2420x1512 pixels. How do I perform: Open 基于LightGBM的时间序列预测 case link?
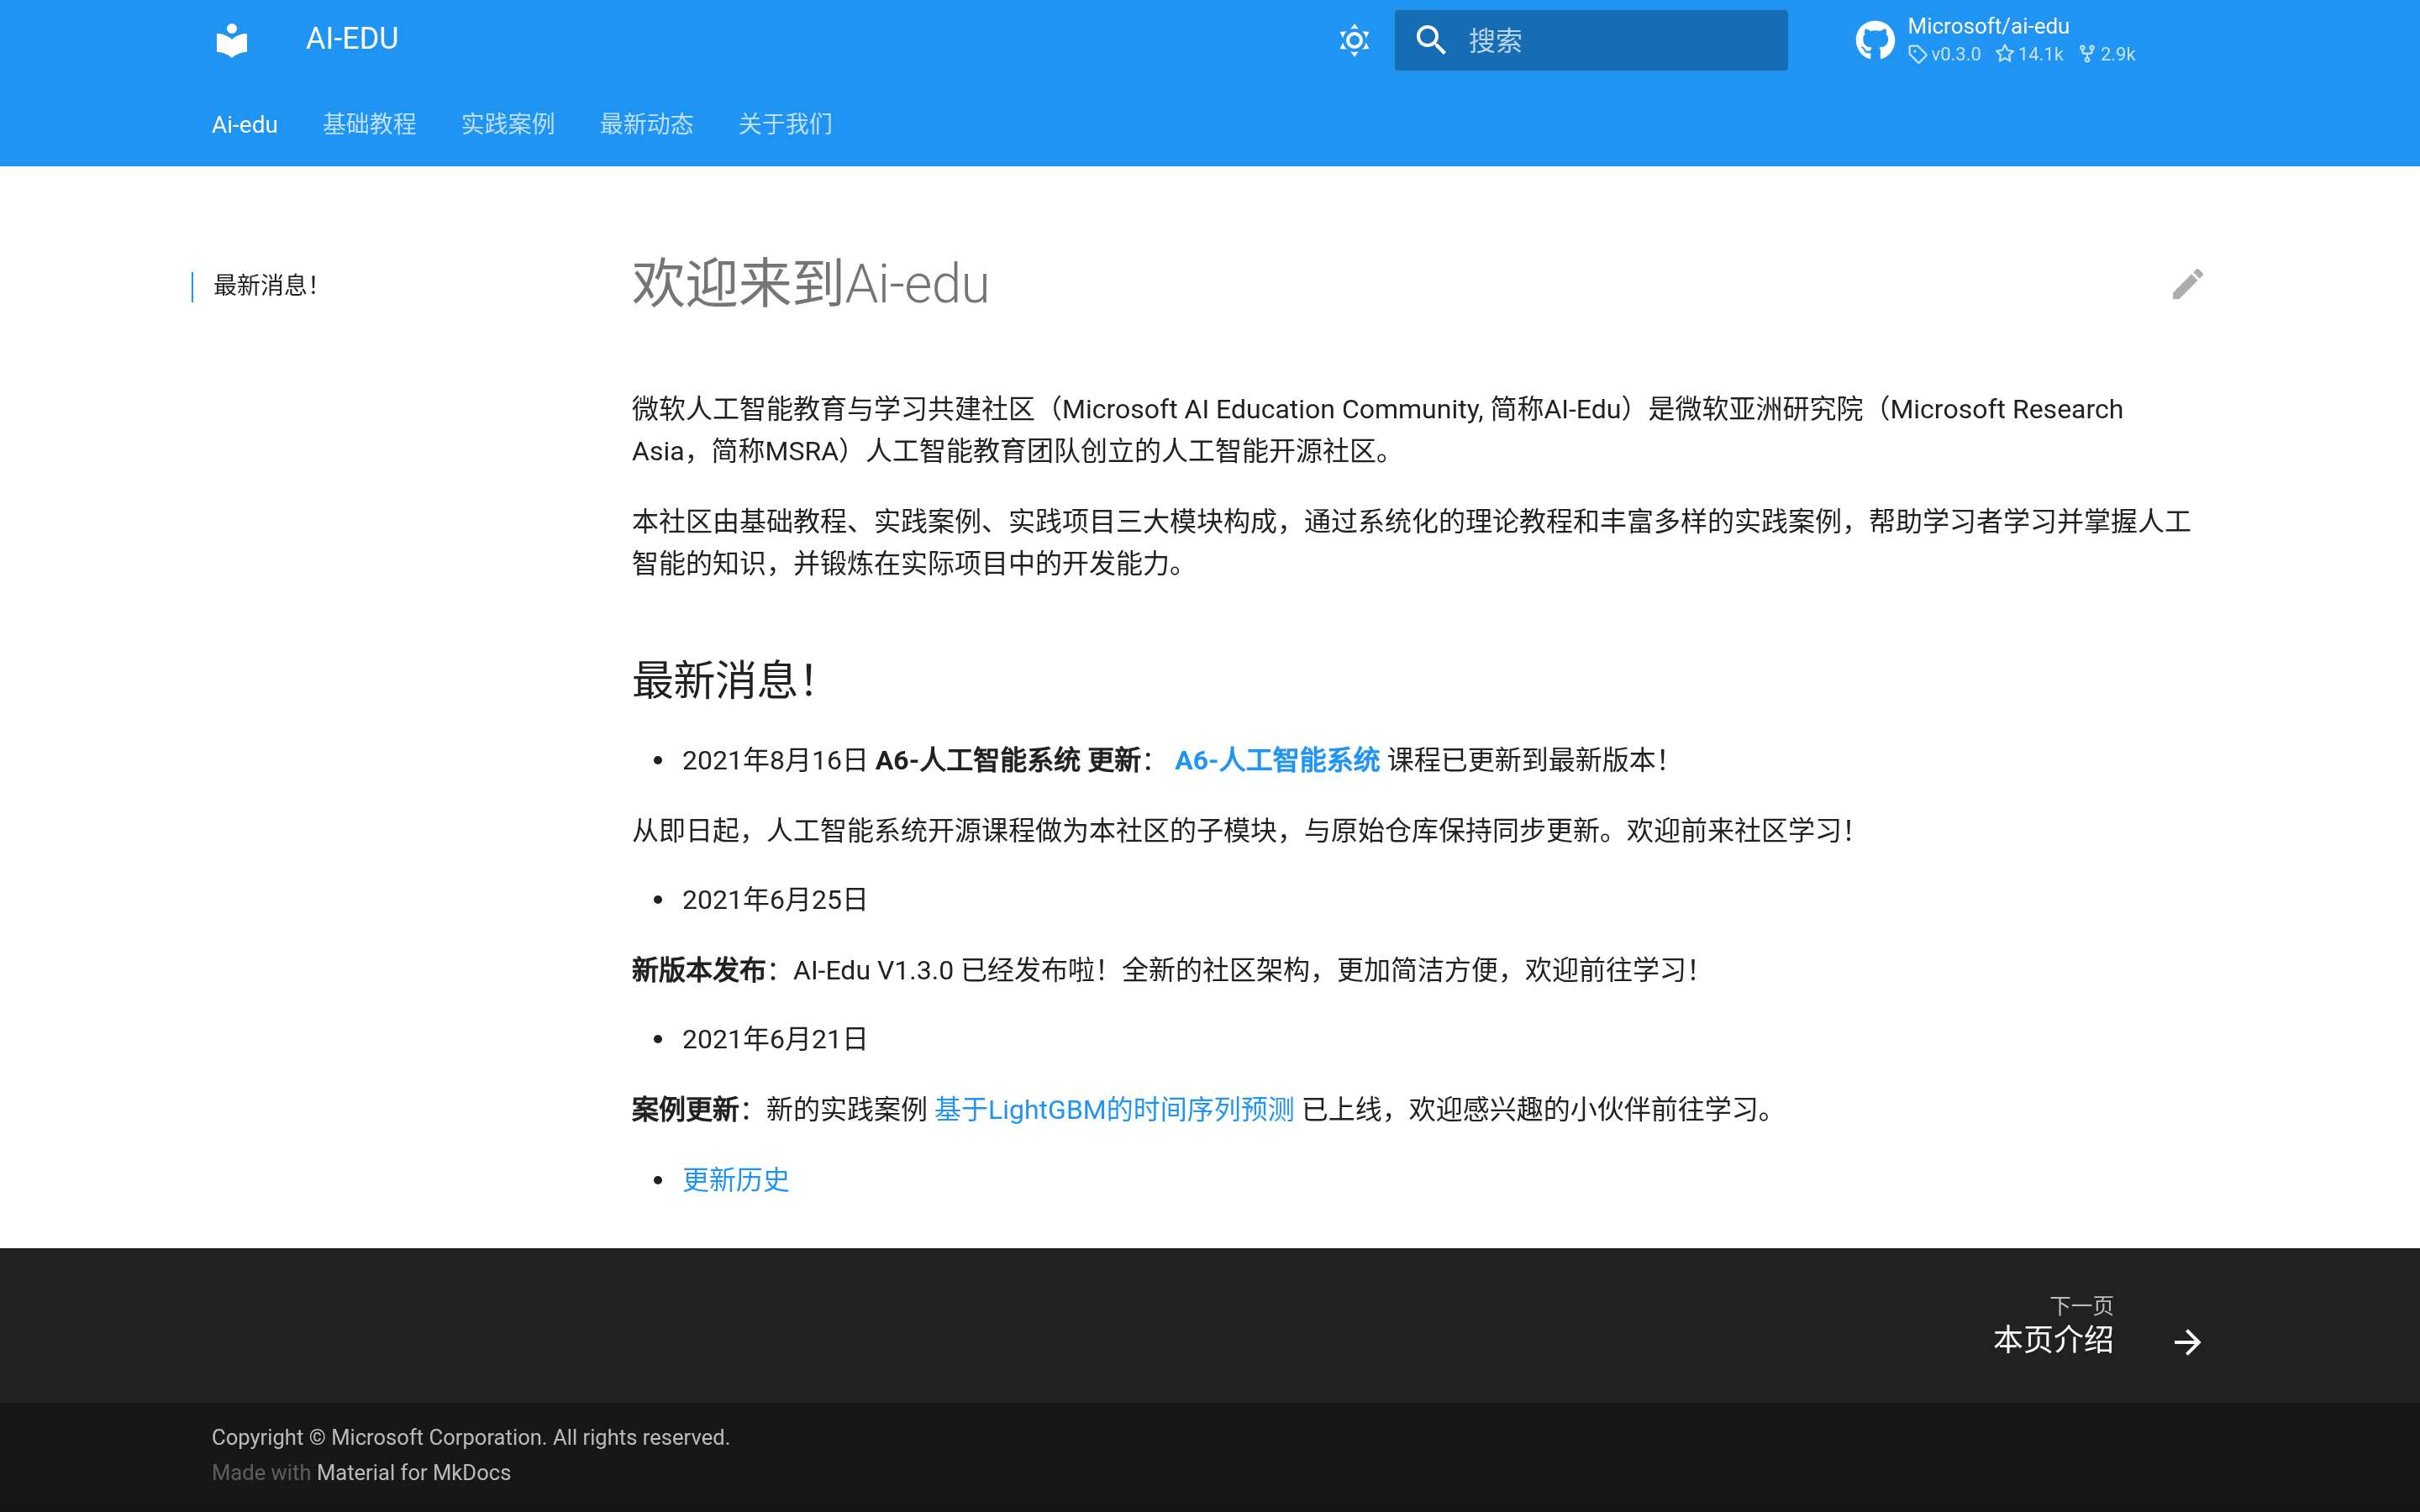[1114, 1109]
